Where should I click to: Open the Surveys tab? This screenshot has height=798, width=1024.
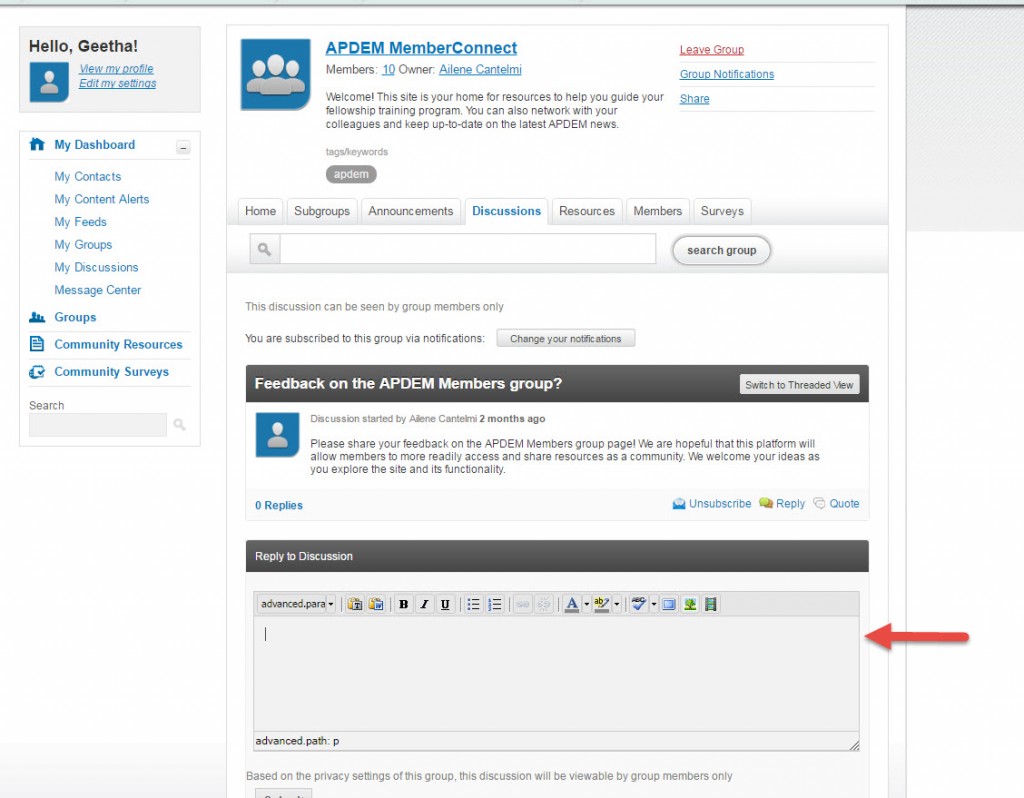722,211
